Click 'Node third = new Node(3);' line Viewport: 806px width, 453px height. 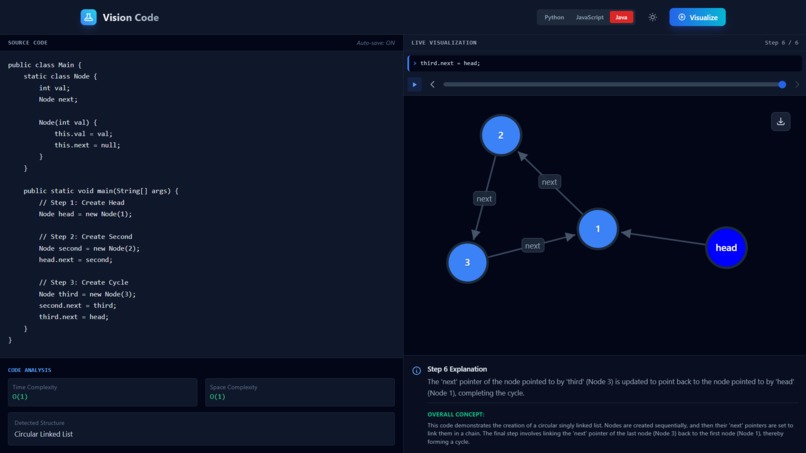pos(87,294)
